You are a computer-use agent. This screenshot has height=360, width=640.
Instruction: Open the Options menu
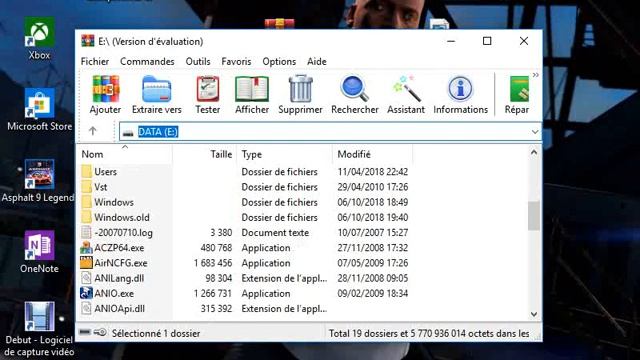coord(279,62)
